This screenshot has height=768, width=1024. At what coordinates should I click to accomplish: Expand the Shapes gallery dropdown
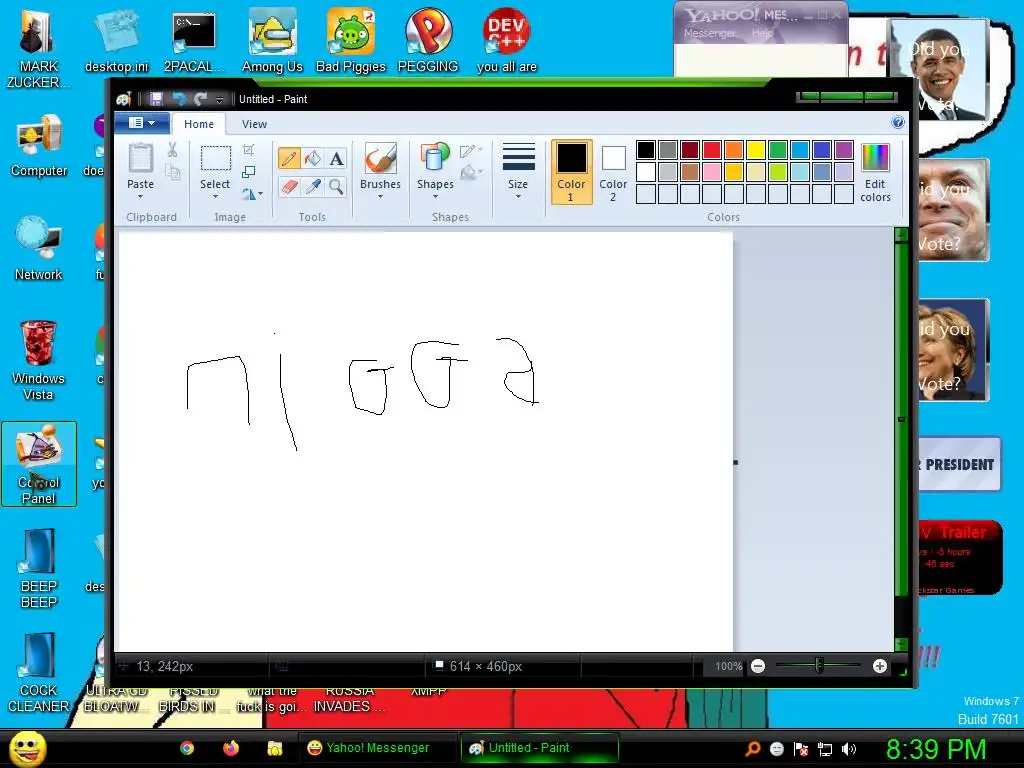(x=435, y=197)
